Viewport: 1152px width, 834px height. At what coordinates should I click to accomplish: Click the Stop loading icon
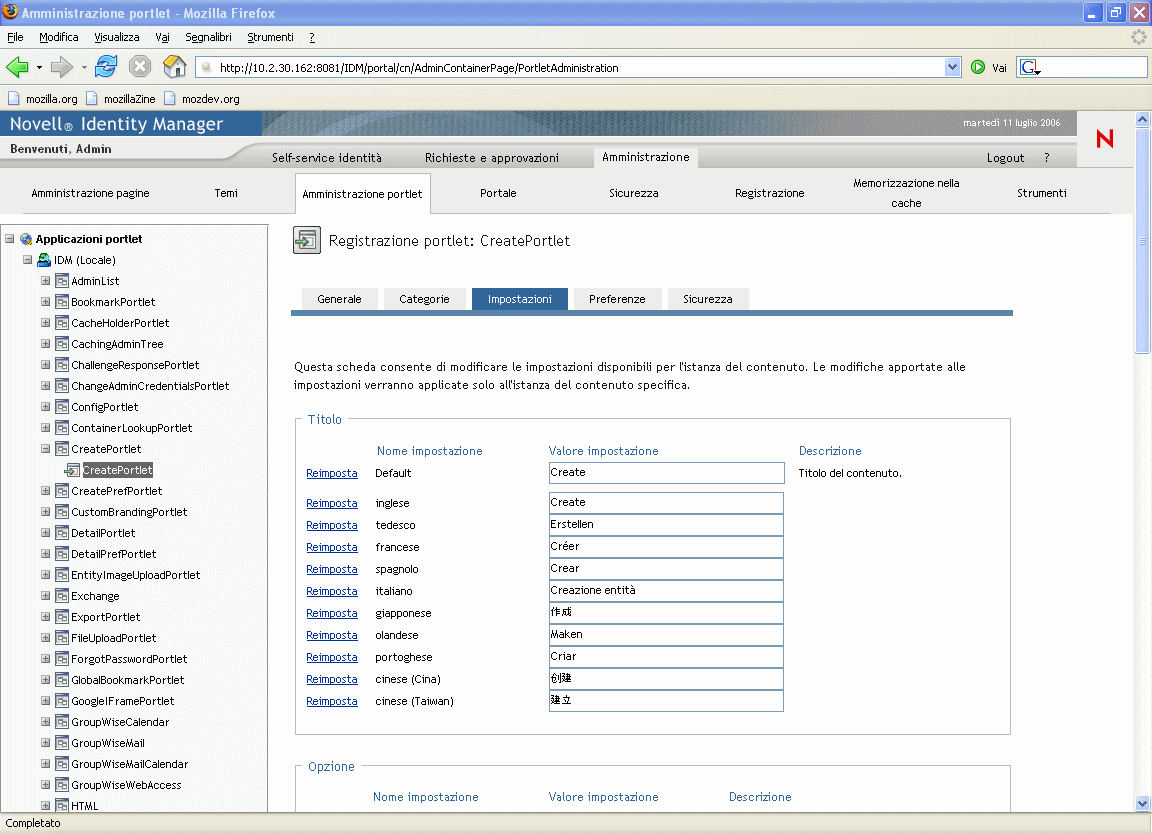140,67
